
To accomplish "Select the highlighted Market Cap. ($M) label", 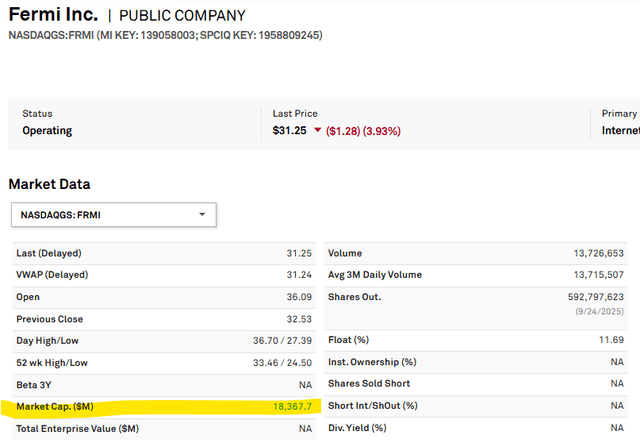I will (x=55, y=407).
